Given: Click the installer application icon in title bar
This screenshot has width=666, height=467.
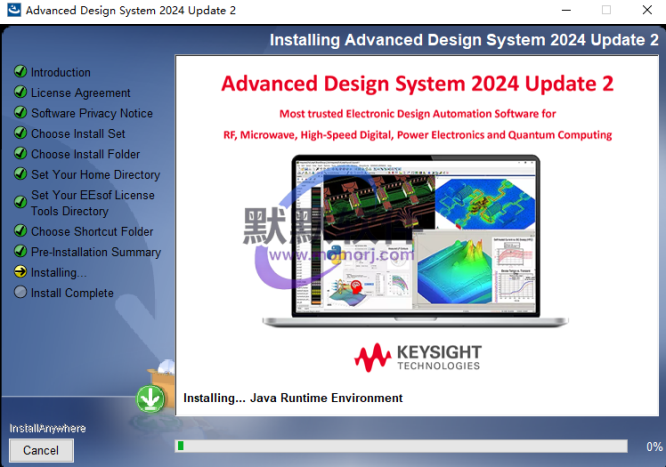Looking at the screenshot, I should (12, 11).
